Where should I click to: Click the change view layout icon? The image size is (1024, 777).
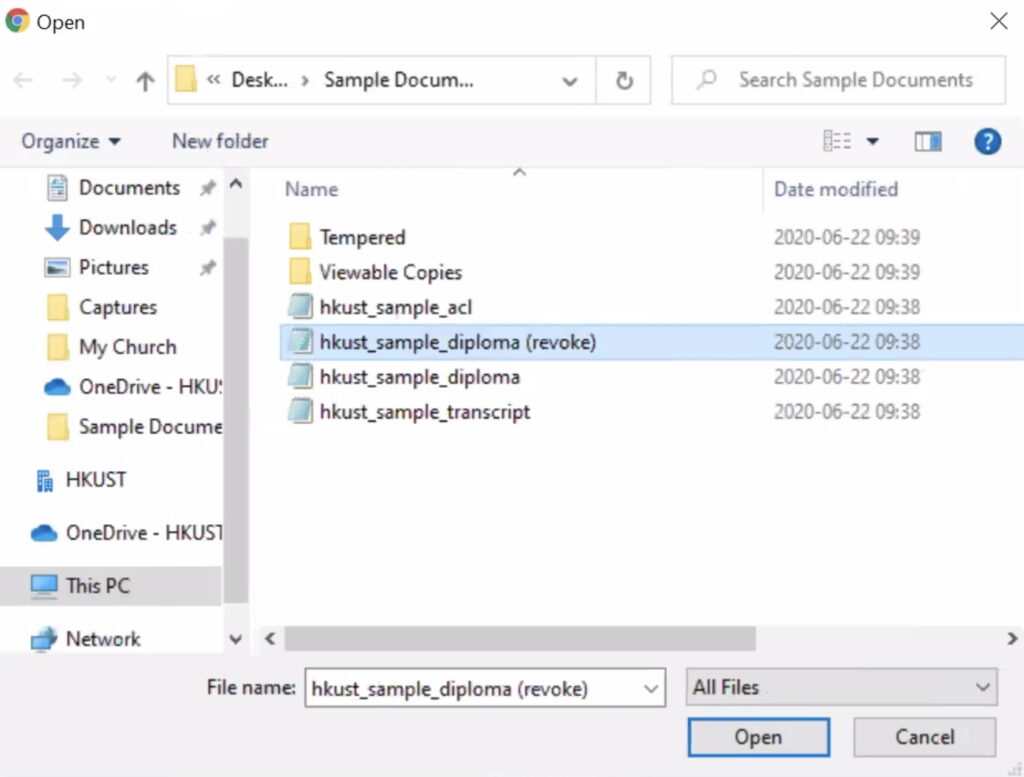[837, 142]
